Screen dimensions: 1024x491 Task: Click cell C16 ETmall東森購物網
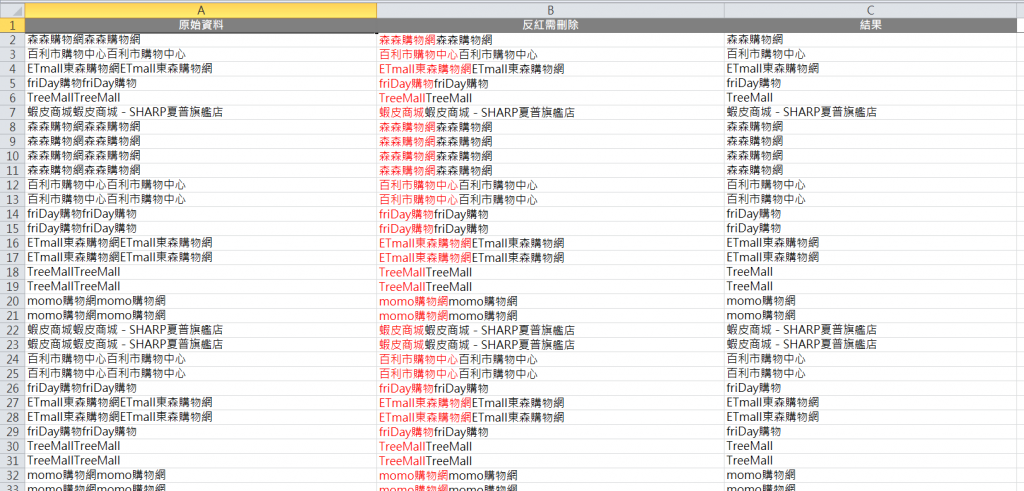[871, 243]
